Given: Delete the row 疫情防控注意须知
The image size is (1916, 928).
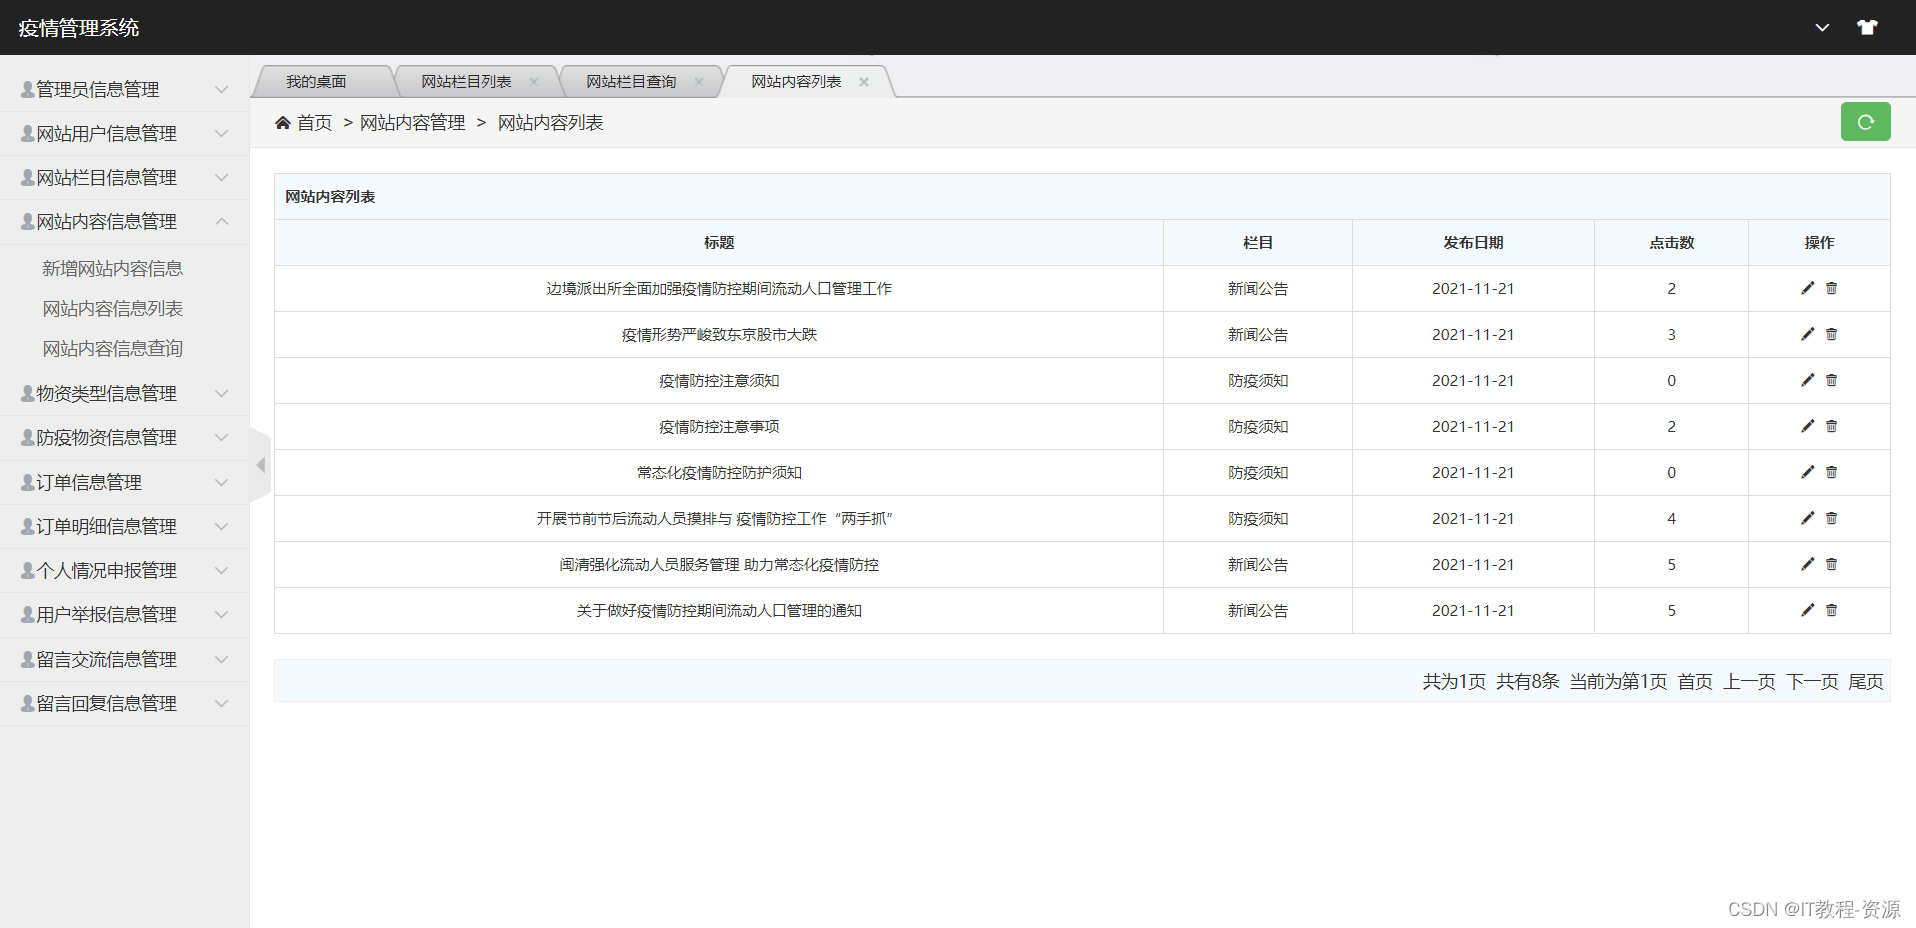Looking at the screenshot, I should [x=1832, y=380].
